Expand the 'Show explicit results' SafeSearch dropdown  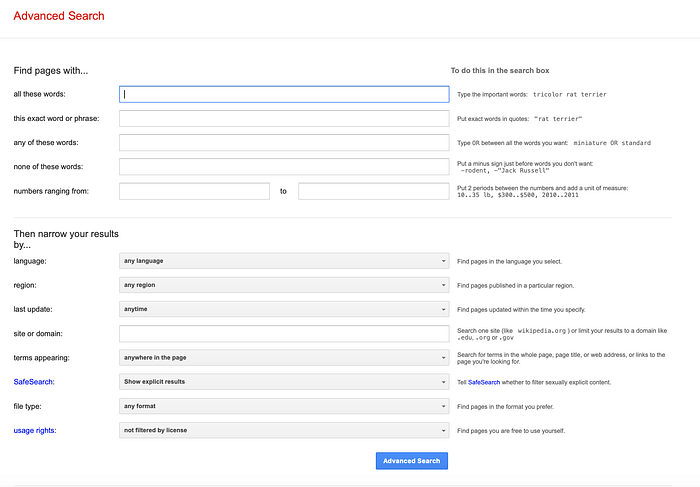click(284, 382)
